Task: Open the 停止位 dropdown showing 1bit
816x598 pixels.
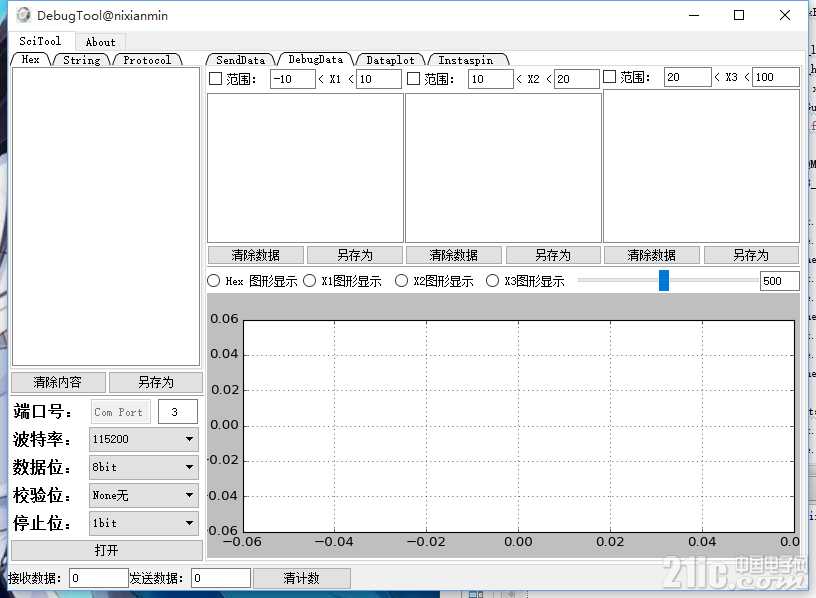Action: [x=144, y=523]
